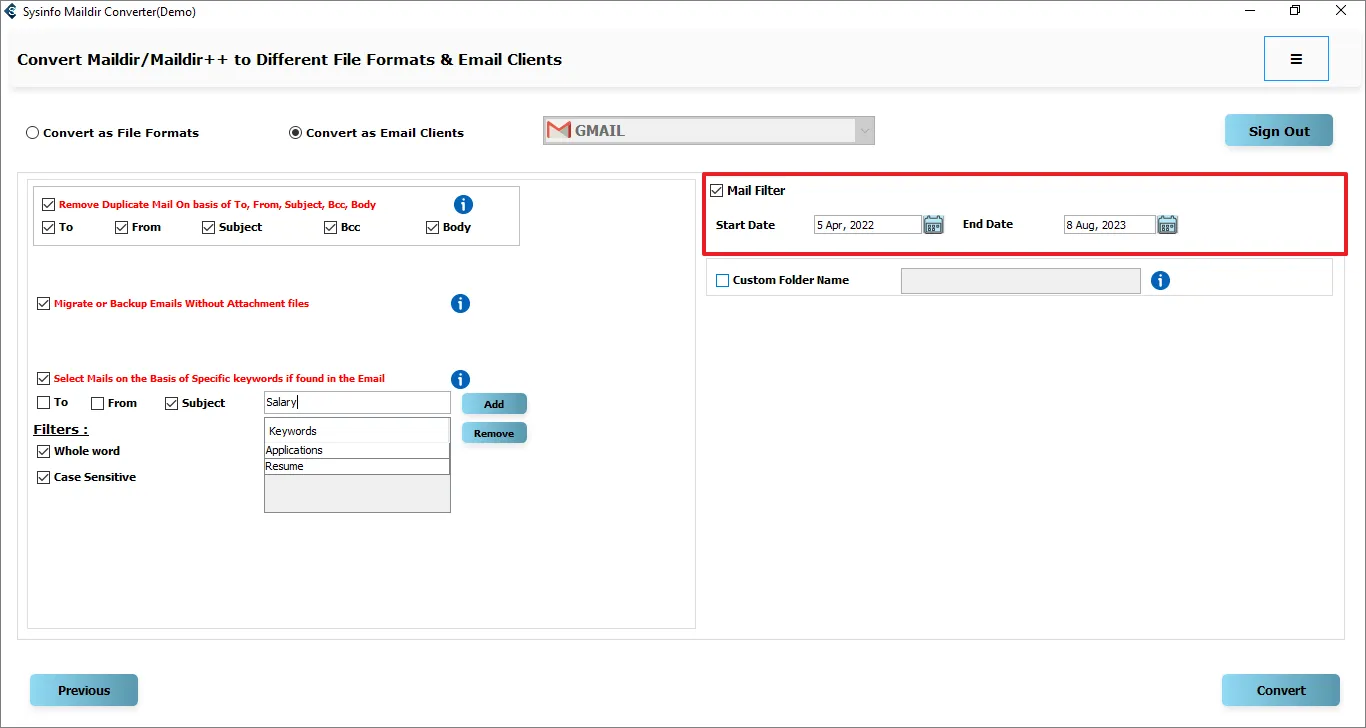Toggle the Case Sensitive filter
The image size is (1366, 728).
pos(43,478)
